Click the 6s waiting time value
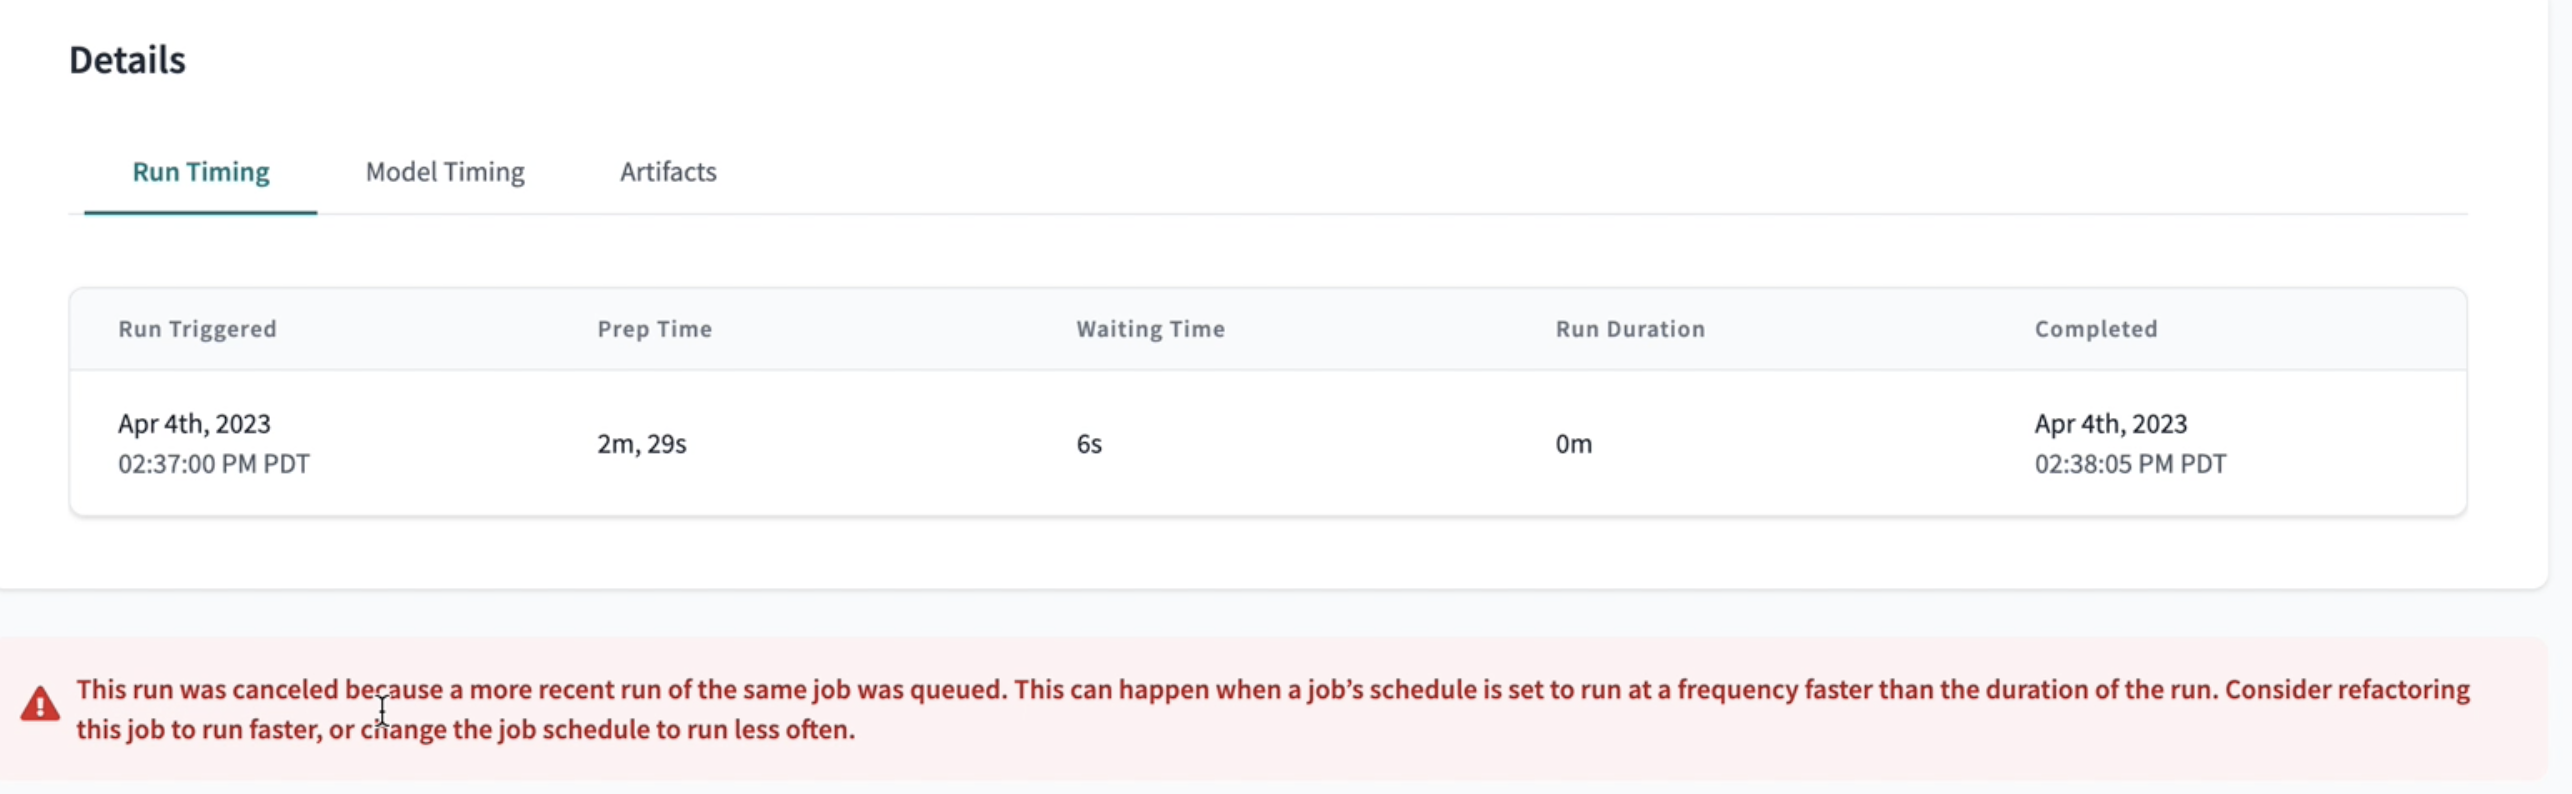This screenshot has width=2572, height=794. (x=1088, y=444)
